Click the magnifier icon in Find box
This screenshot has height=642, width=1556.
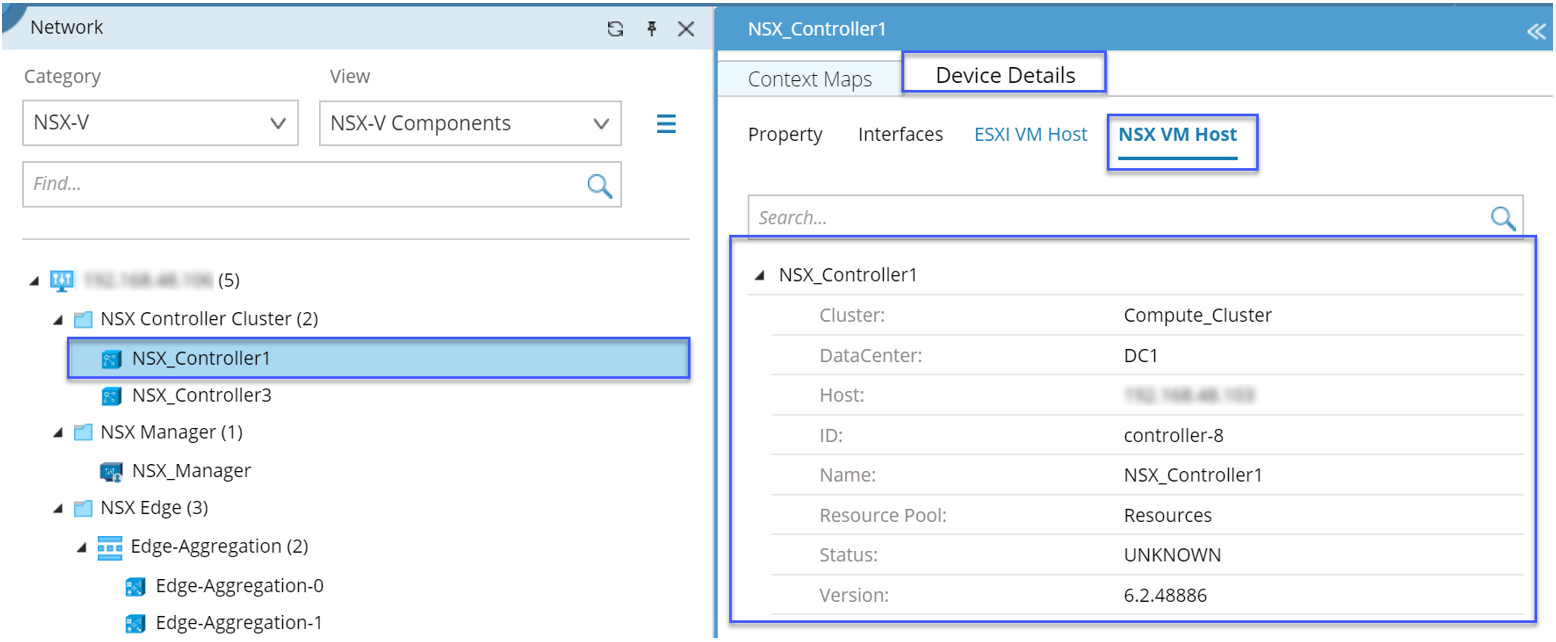pos(600,185)
